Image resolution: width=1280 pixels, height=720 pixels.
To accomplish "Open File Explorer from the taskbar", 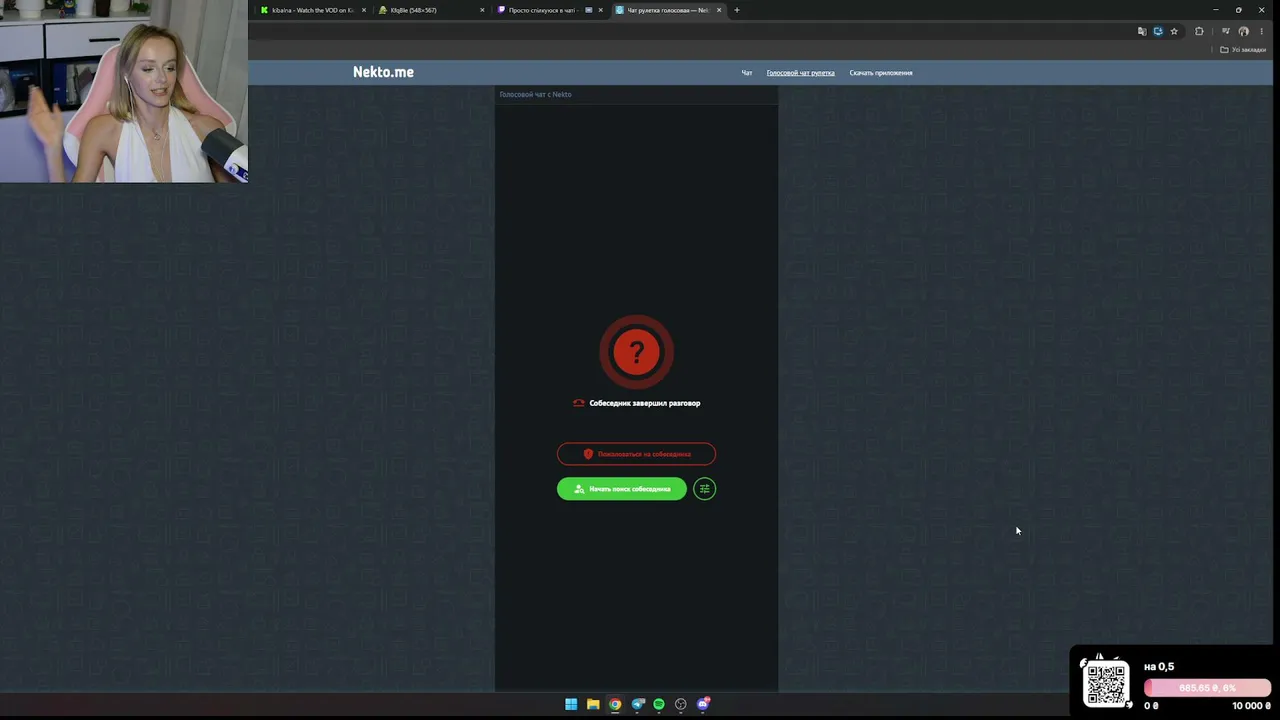I will click(593, 704).
